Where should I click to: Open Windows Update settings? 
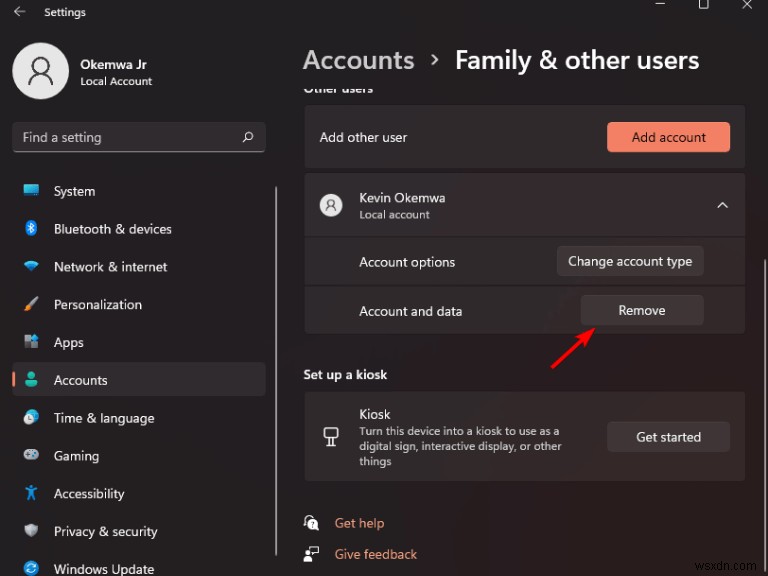point(139,568)
